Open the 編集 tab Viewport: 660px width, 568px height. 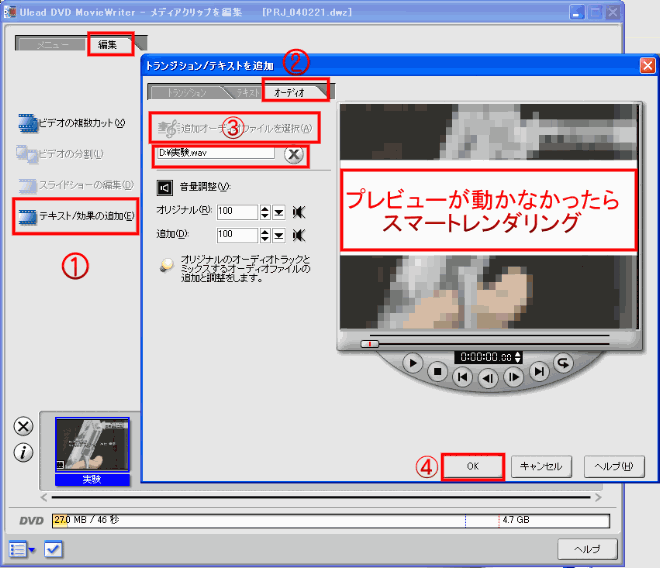[x=108, y=44]
